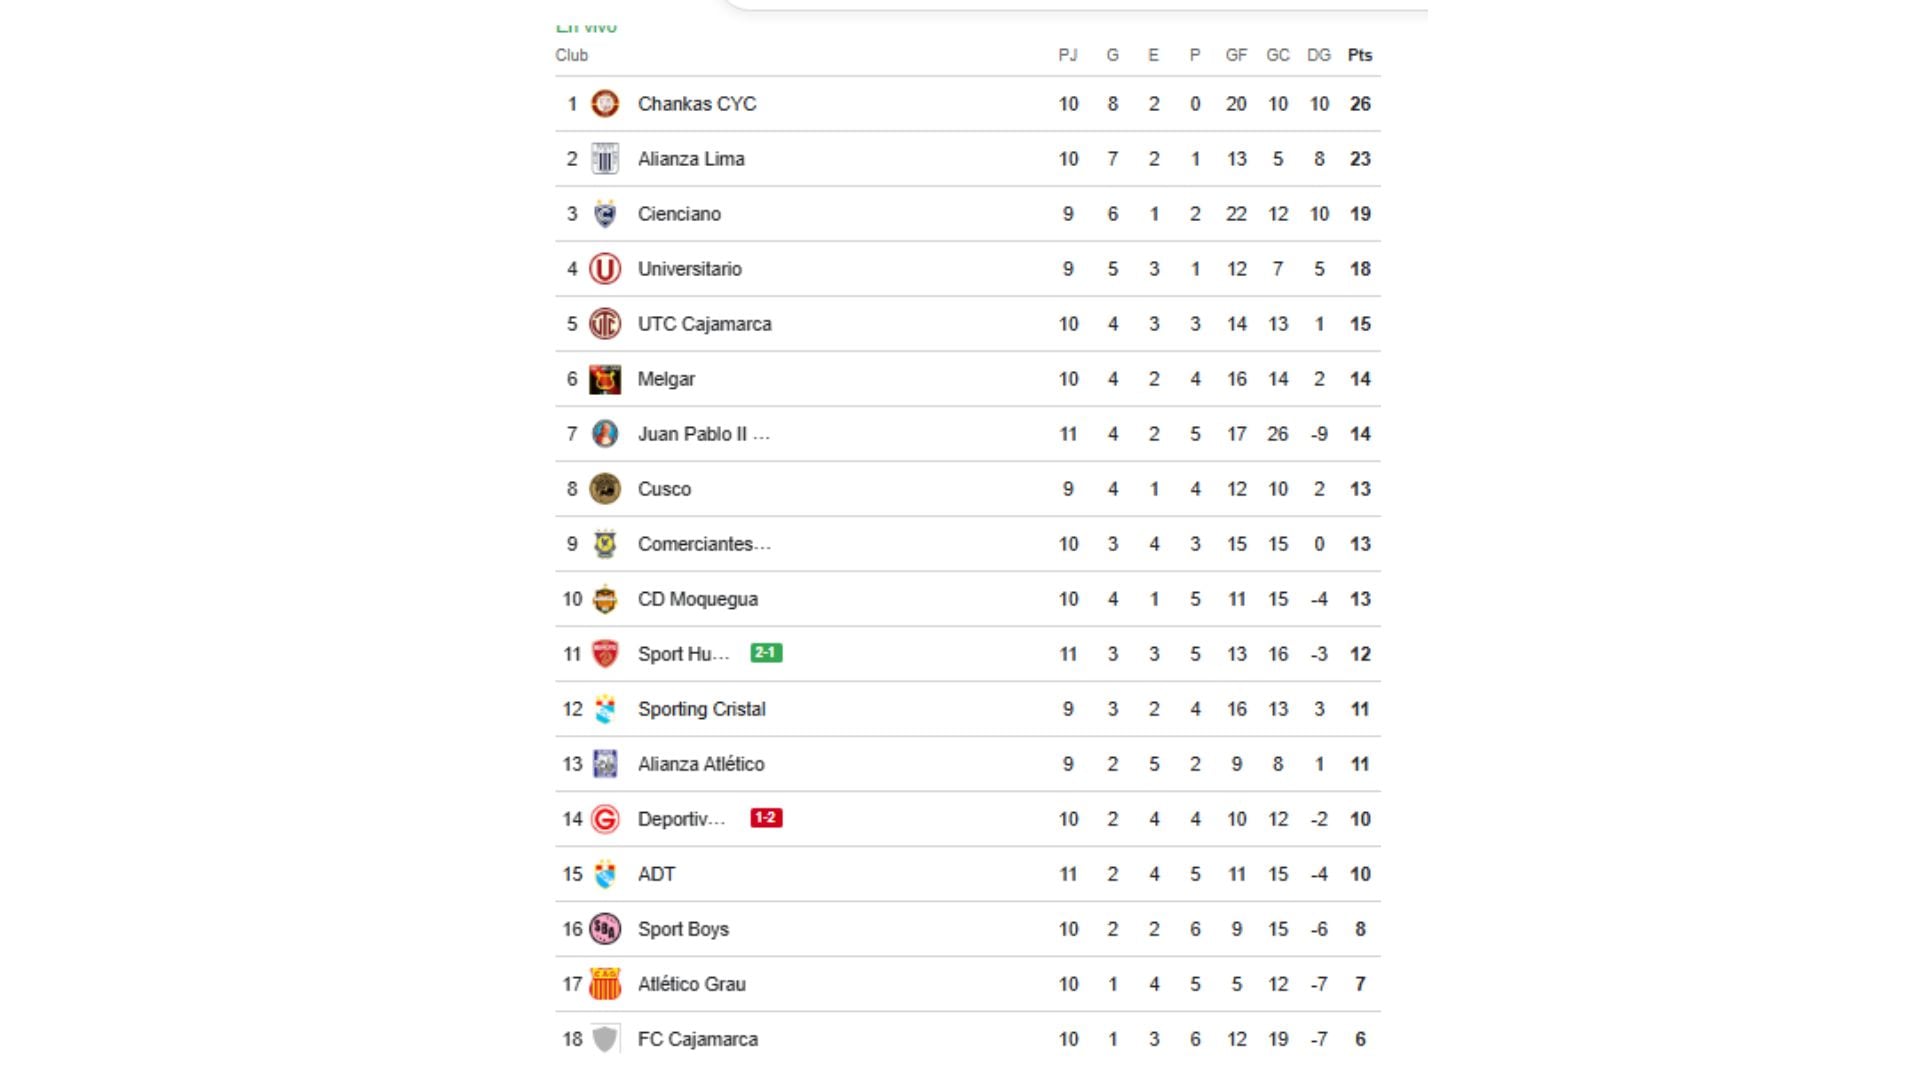Click the Sporting Cristal crest icon
Screen dimensions: 1920x1080
pos(605,708)
